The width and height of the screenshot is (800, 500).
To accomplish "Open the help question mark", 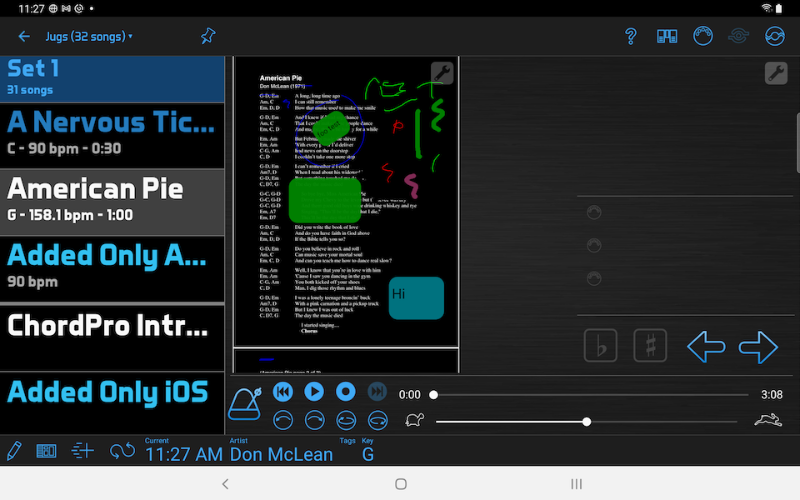I will click(x=631, y=37).
